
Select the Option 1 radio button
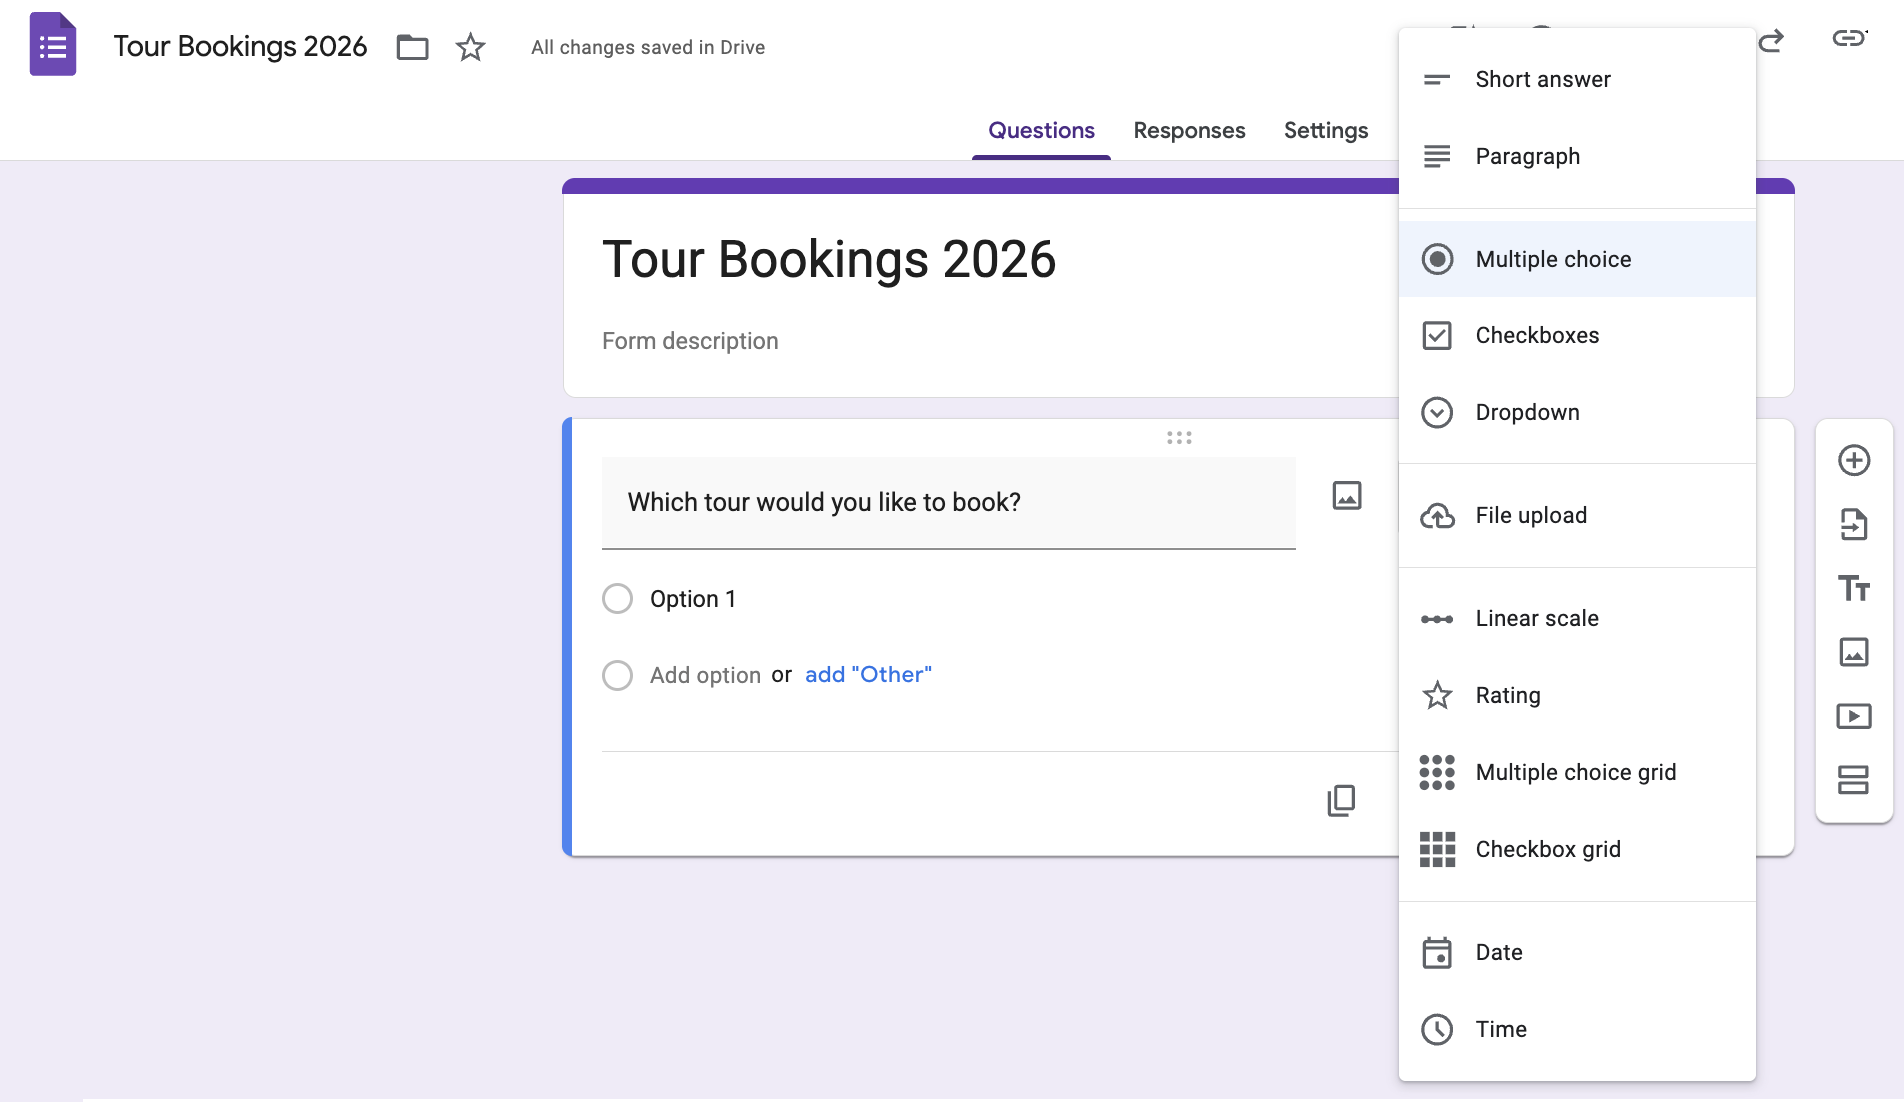[617, 598]
